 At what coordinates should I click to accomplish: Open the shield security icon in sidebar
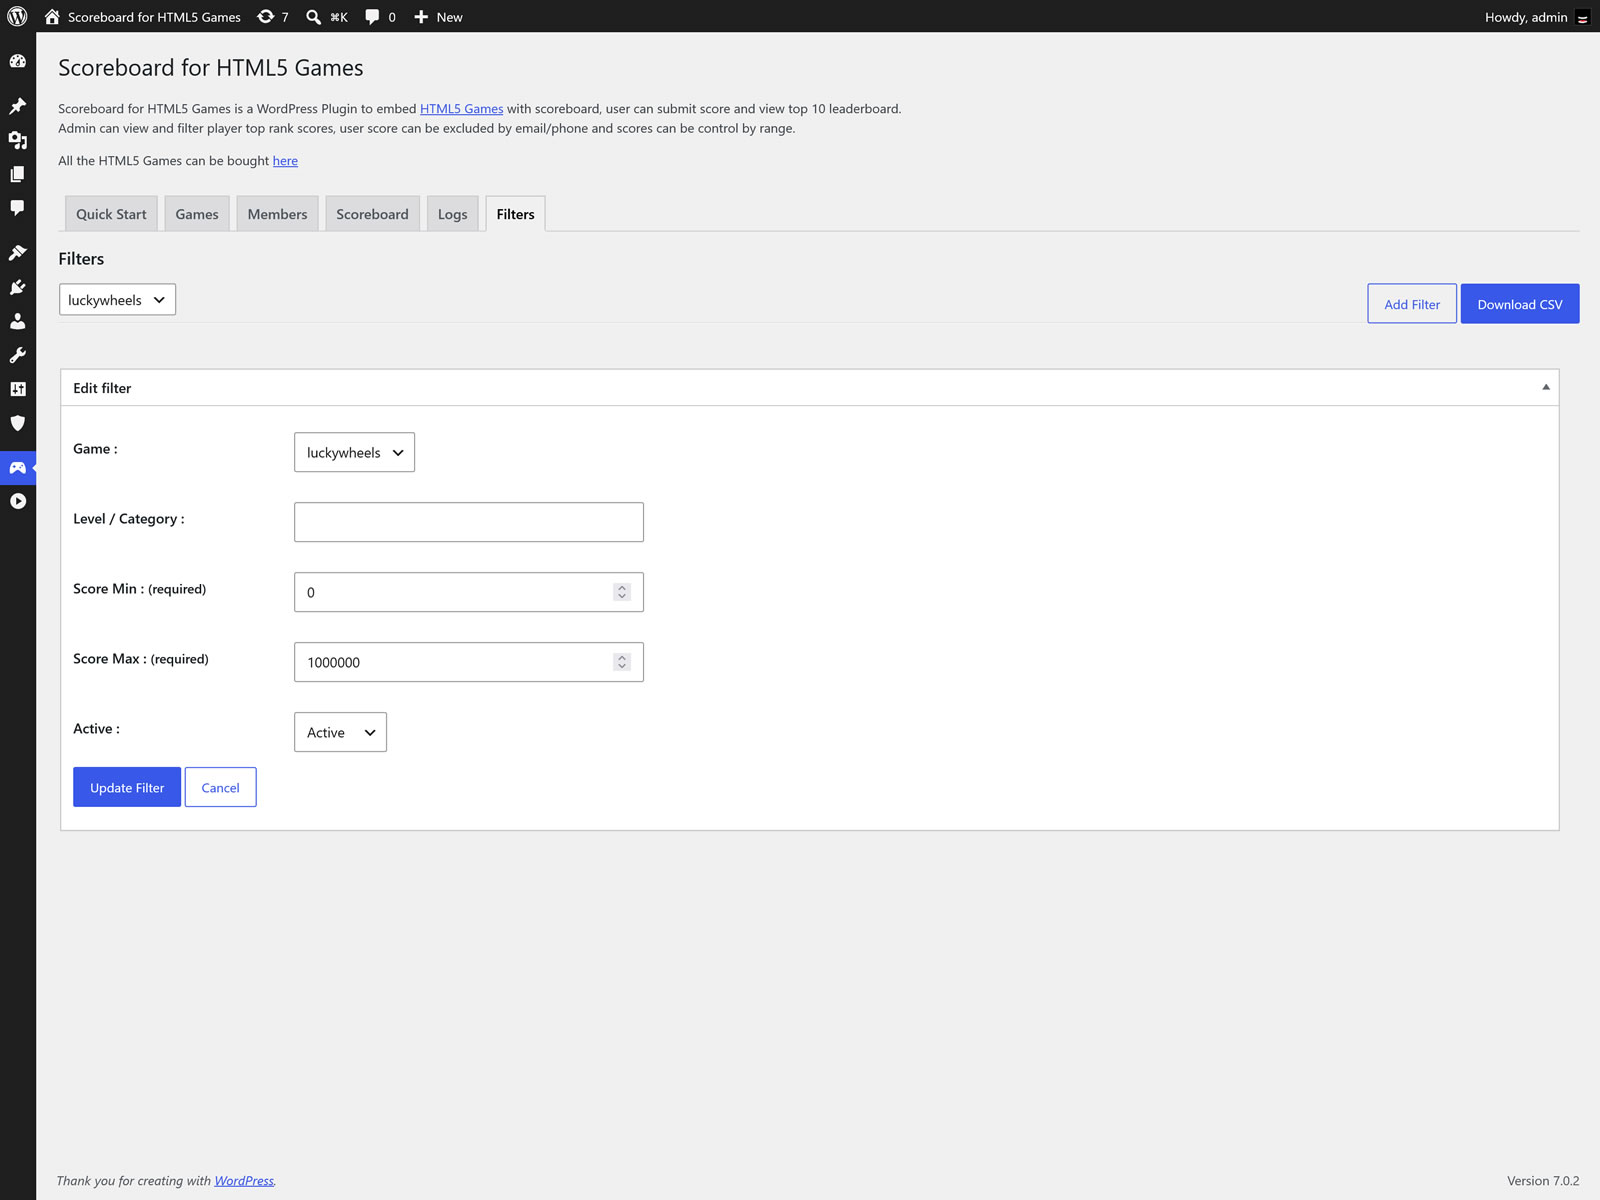(17, 423)
